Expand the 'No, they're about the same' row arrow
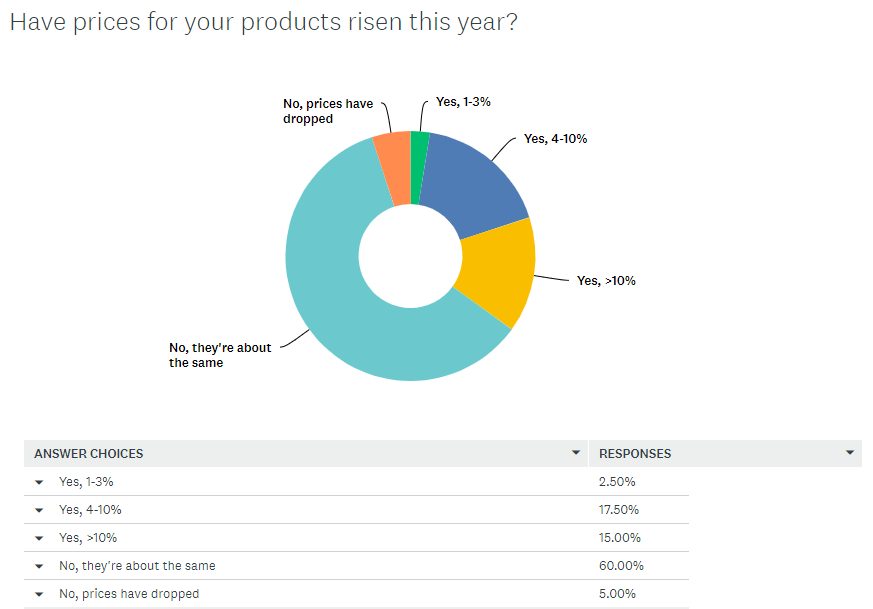This screenshot has width=873, height=609. (x=39, y=566)
